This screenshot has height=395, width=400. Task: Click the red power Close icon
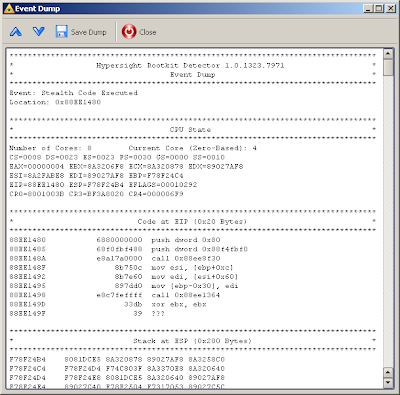tap(129, 32)
